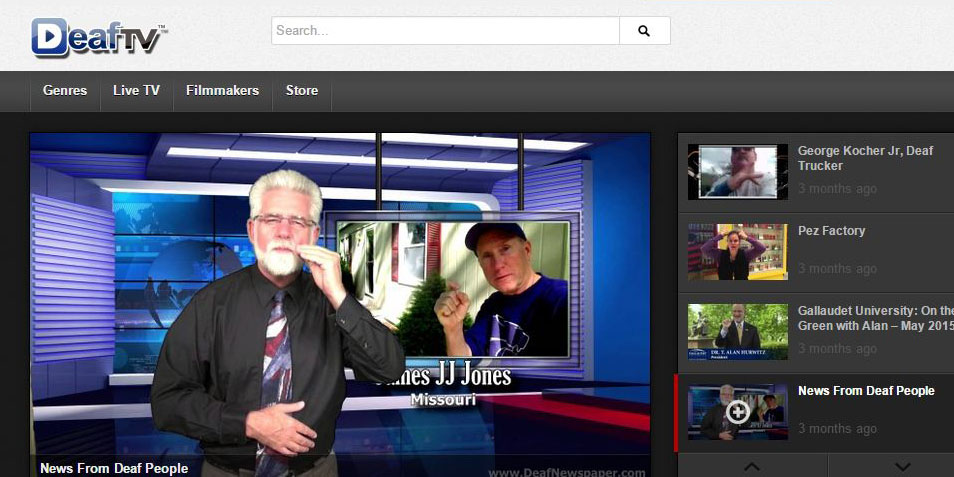Open the Genres menu
The height and width of the screenshot is (477, 954).
click(x=65, y=91)
